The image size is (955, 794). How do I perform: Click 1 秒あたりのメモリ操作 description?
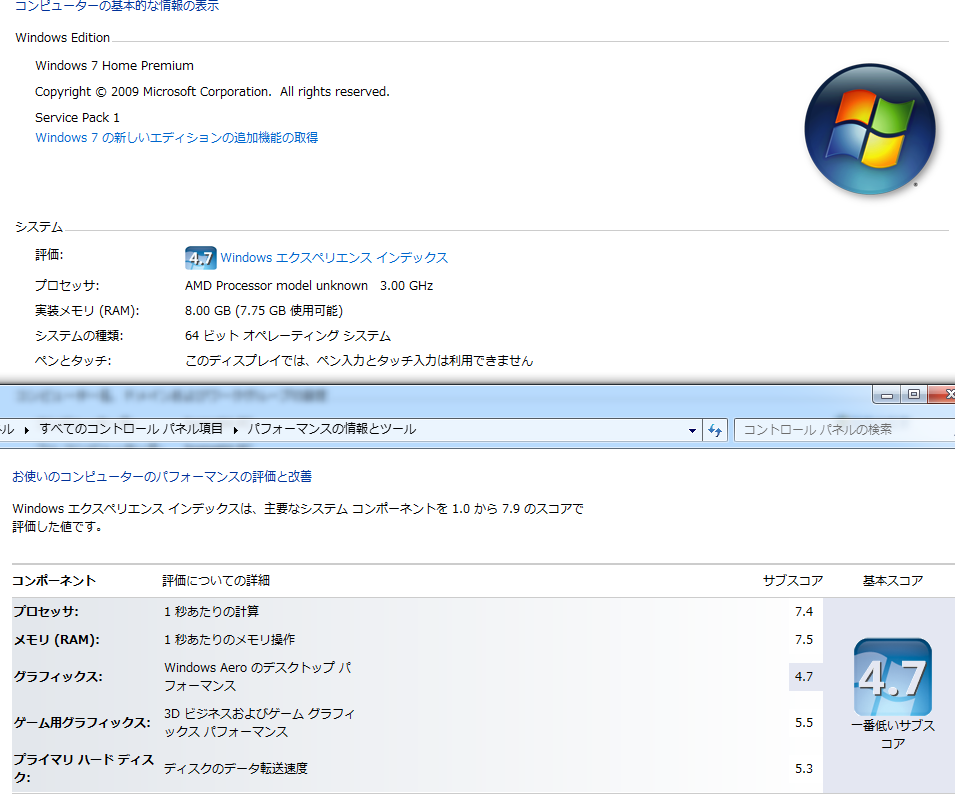[230, 639]
